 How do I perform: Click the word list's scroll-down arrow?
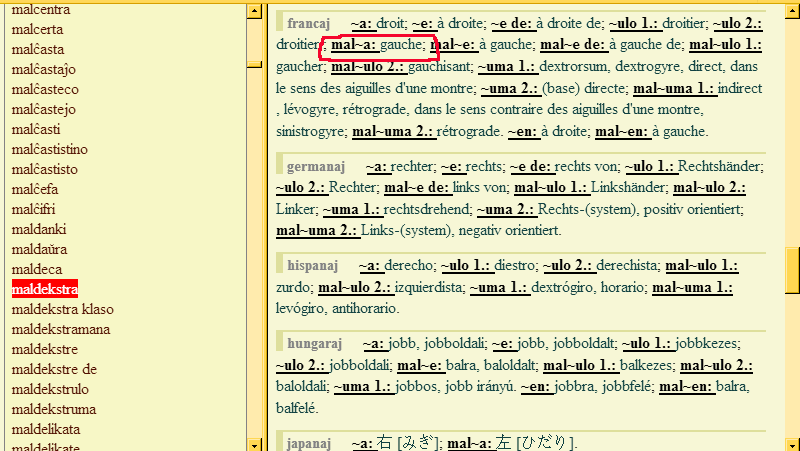[254, 445]
